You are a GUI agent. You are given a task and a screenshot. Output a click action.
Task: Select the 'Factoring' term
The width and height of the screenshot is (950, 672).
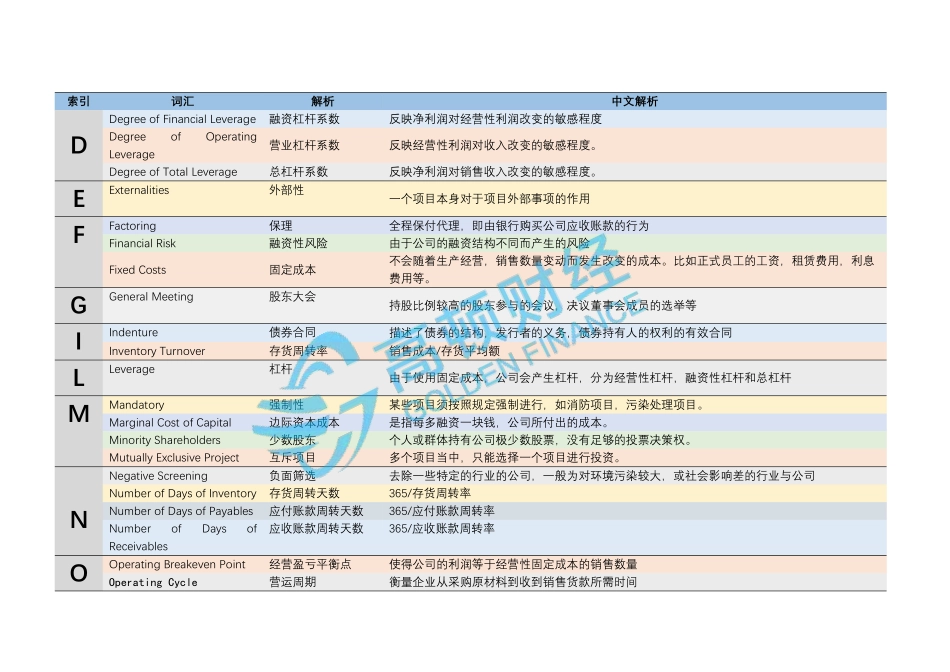click(x=133, y=226)
